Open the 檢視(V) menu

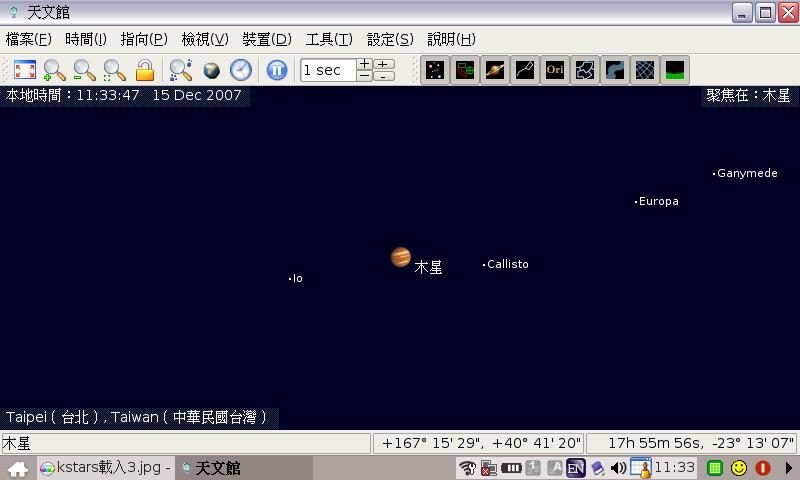[205, 39]
